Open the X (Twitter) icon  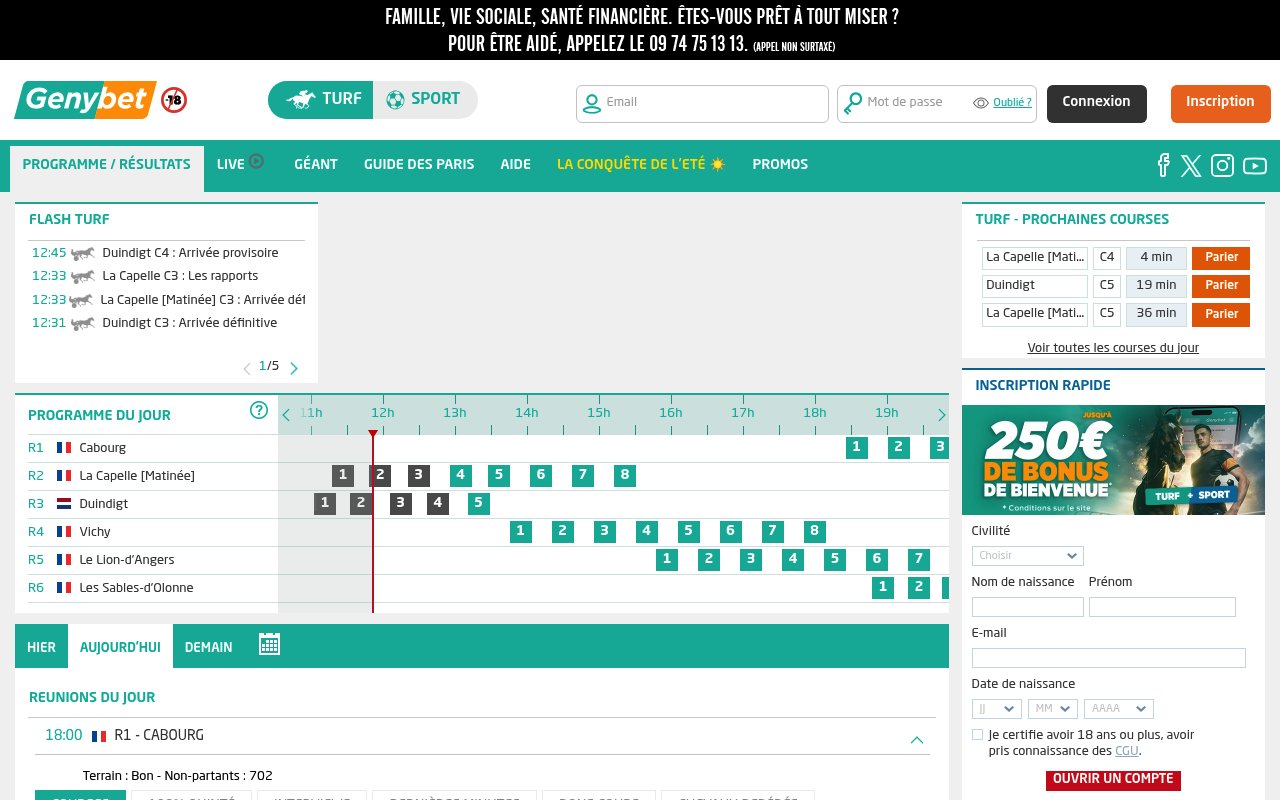pos(1191,166)
